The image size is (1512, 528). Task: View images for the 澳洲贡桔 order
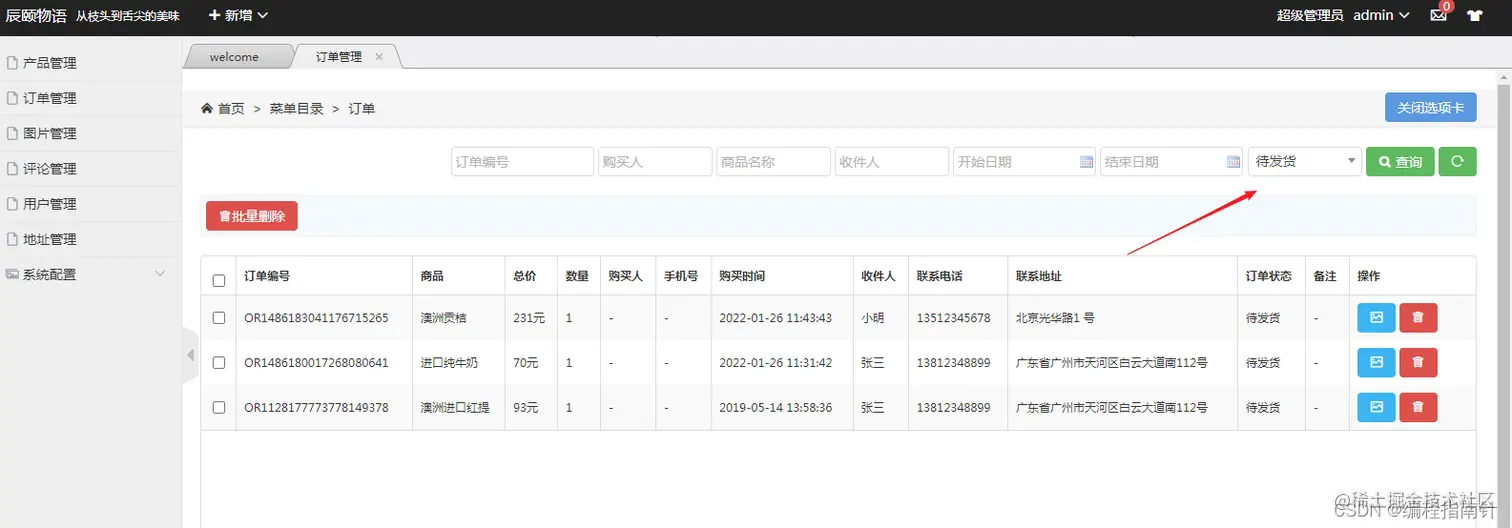click(x=1376, y=318)
